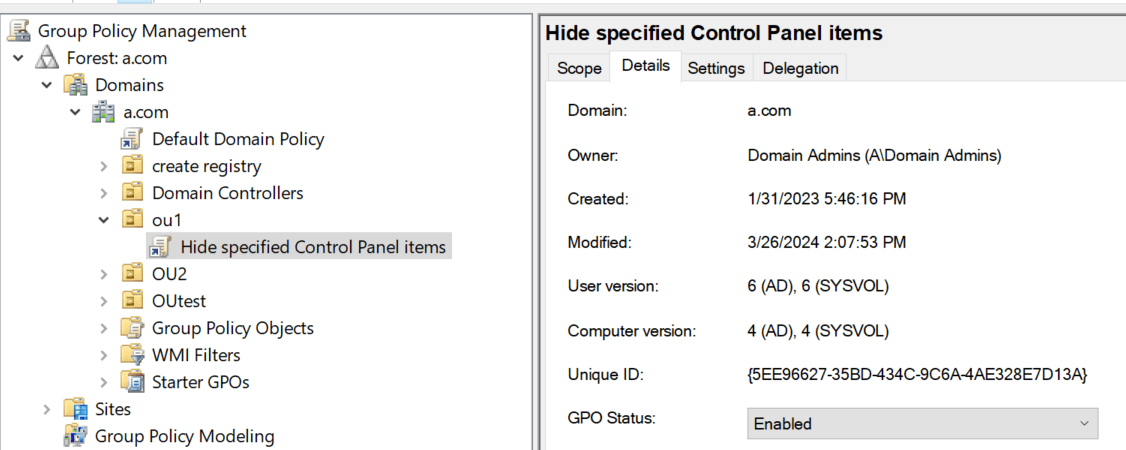Expand the create registry OU
The height and width of the screenshot is (450, 1126).
pos(104,167)
